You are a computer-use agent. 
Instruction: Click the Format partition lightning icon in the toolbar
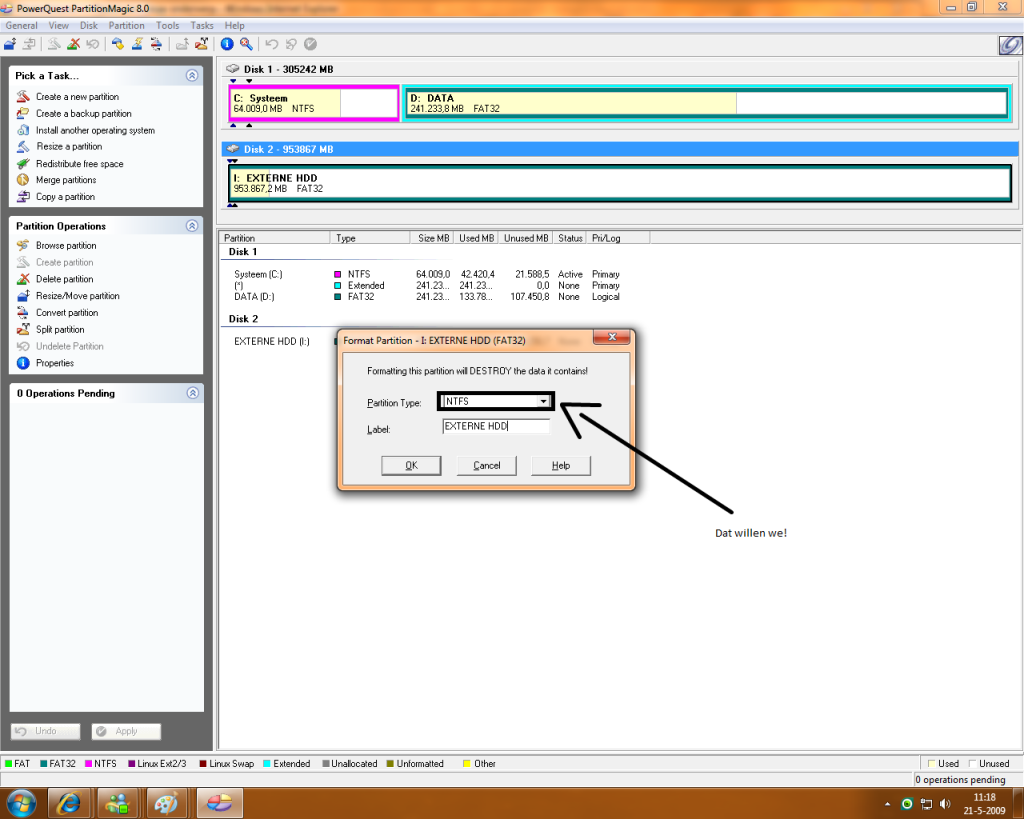pos(137,44)
